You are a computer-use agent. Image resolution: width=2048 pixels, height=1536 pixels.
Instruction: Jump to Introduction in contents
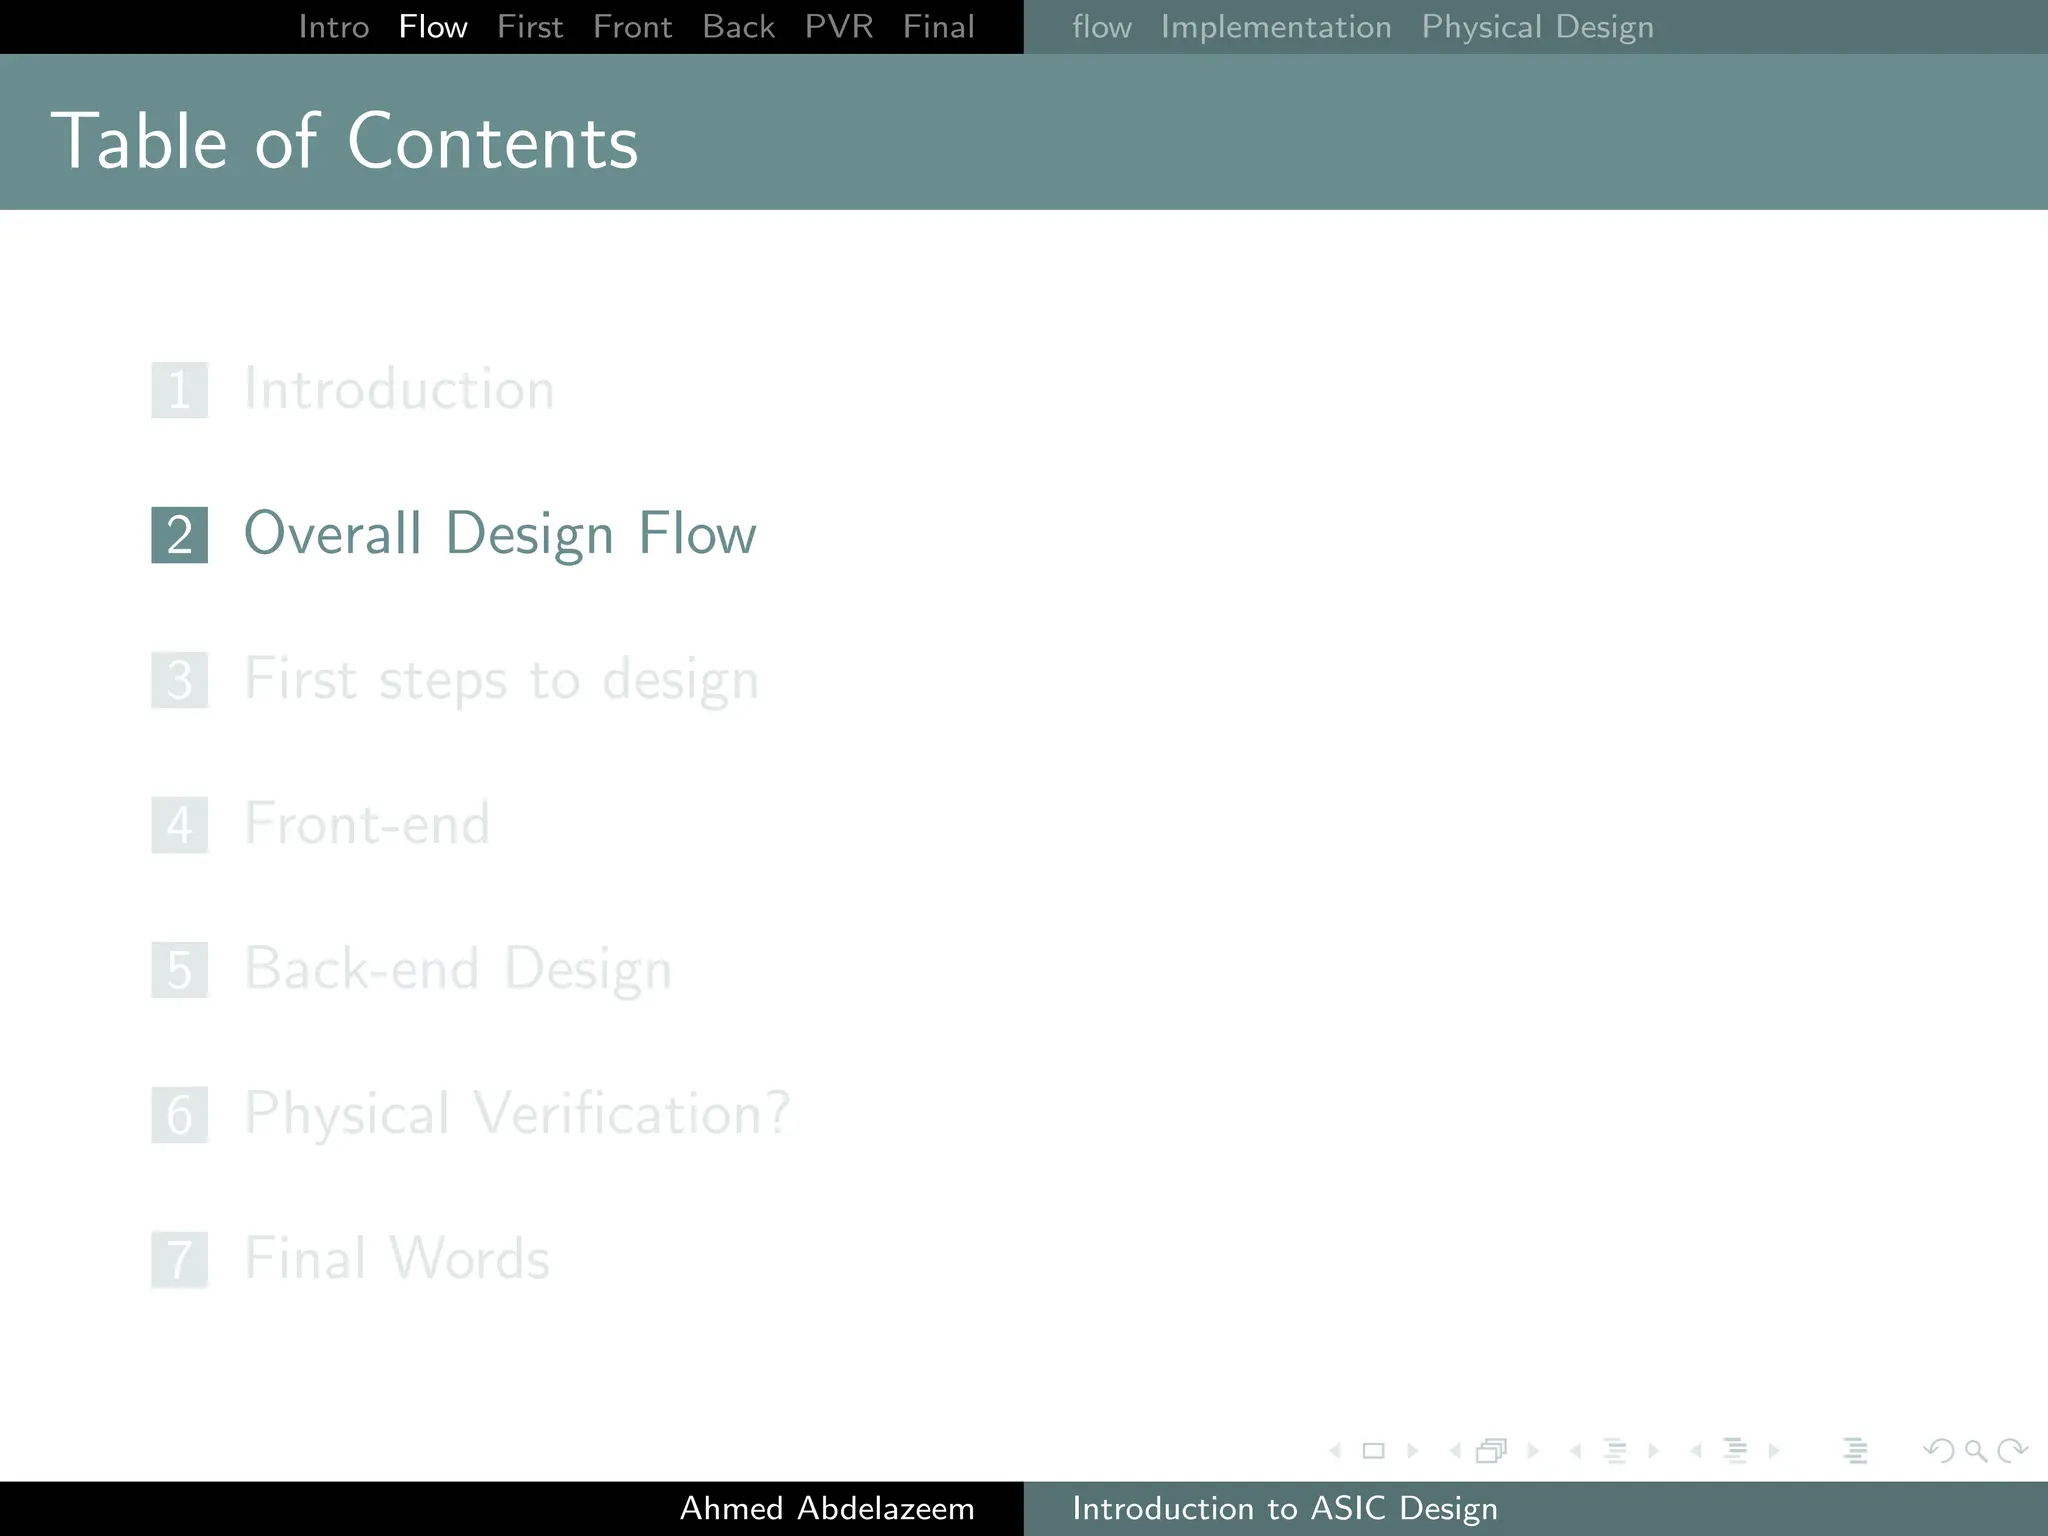tap(399, 389)
